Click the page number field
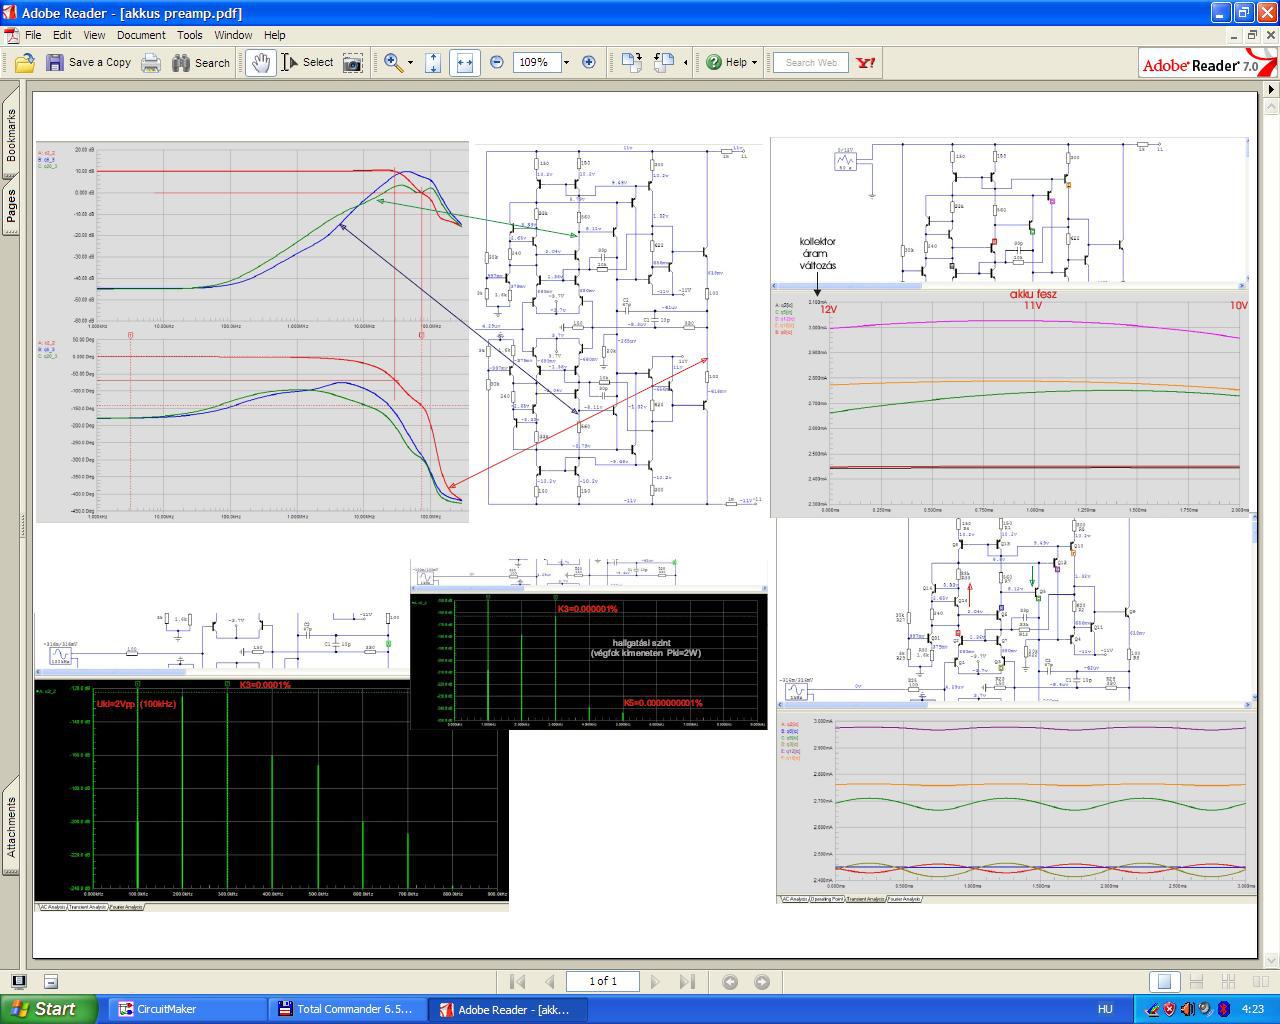 (602, 982)
